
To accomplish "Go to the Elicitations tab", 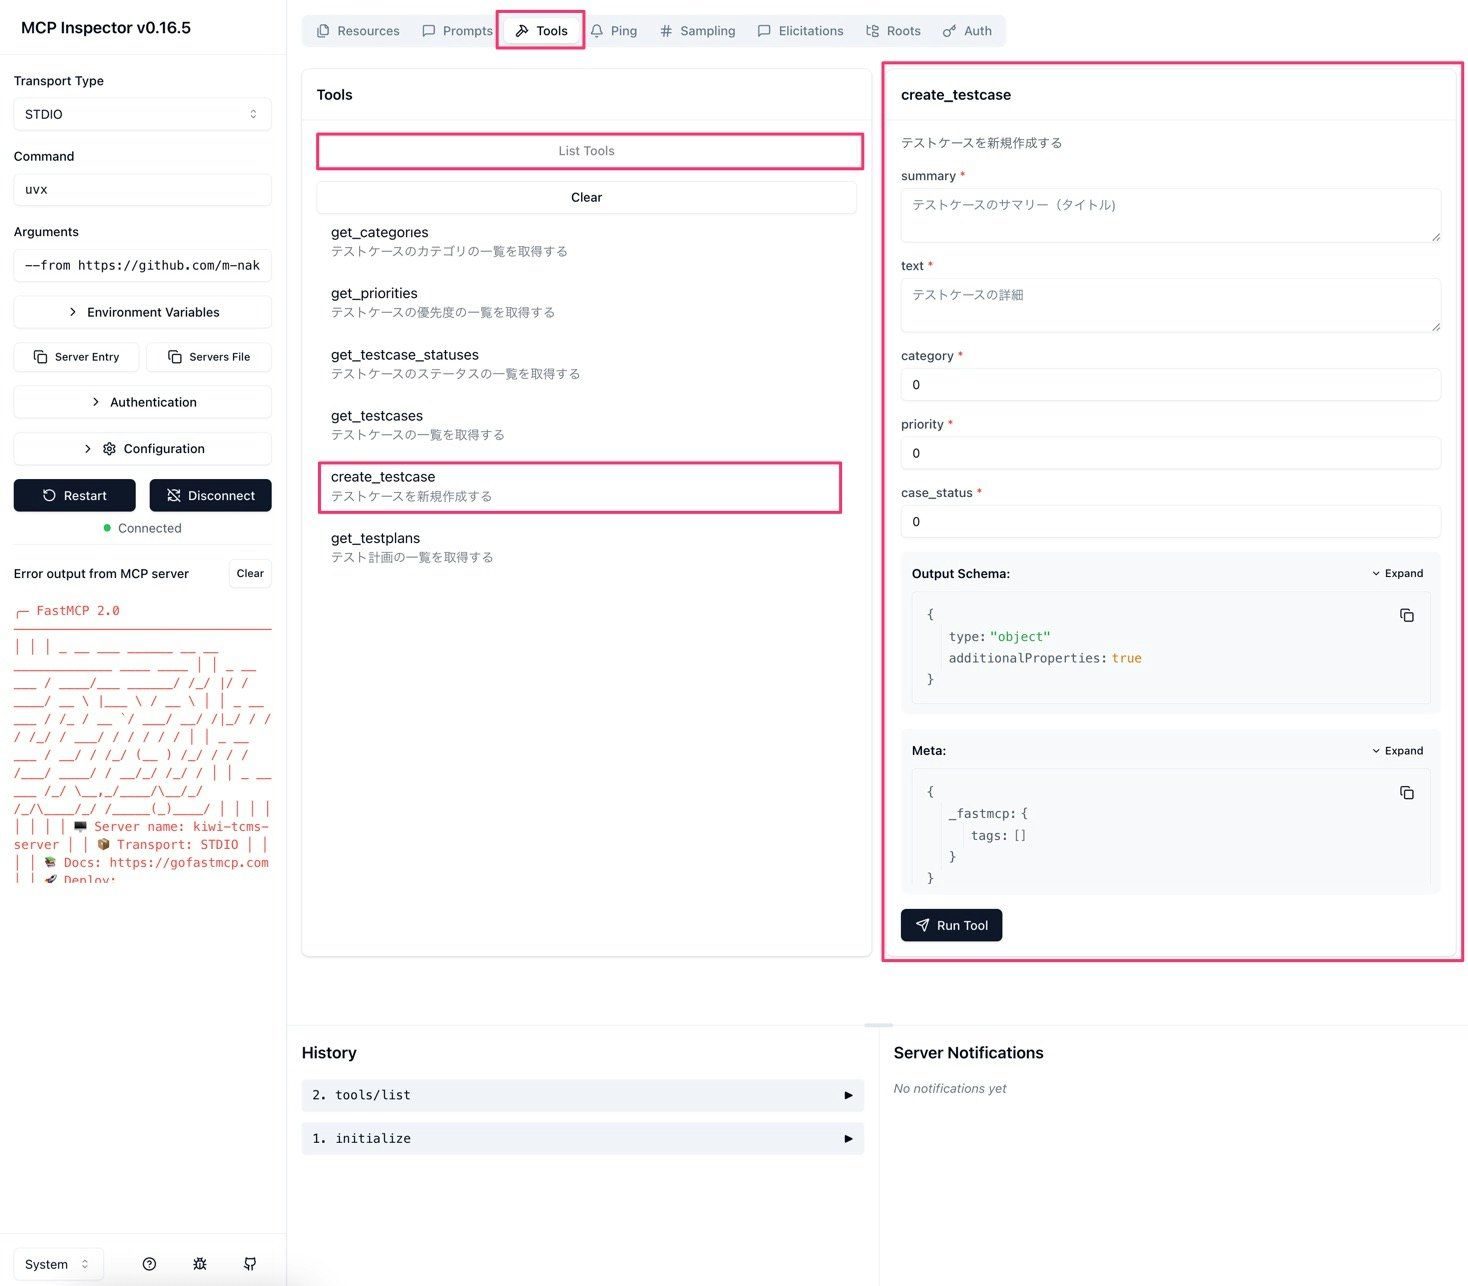I will [x=800, y=31].
